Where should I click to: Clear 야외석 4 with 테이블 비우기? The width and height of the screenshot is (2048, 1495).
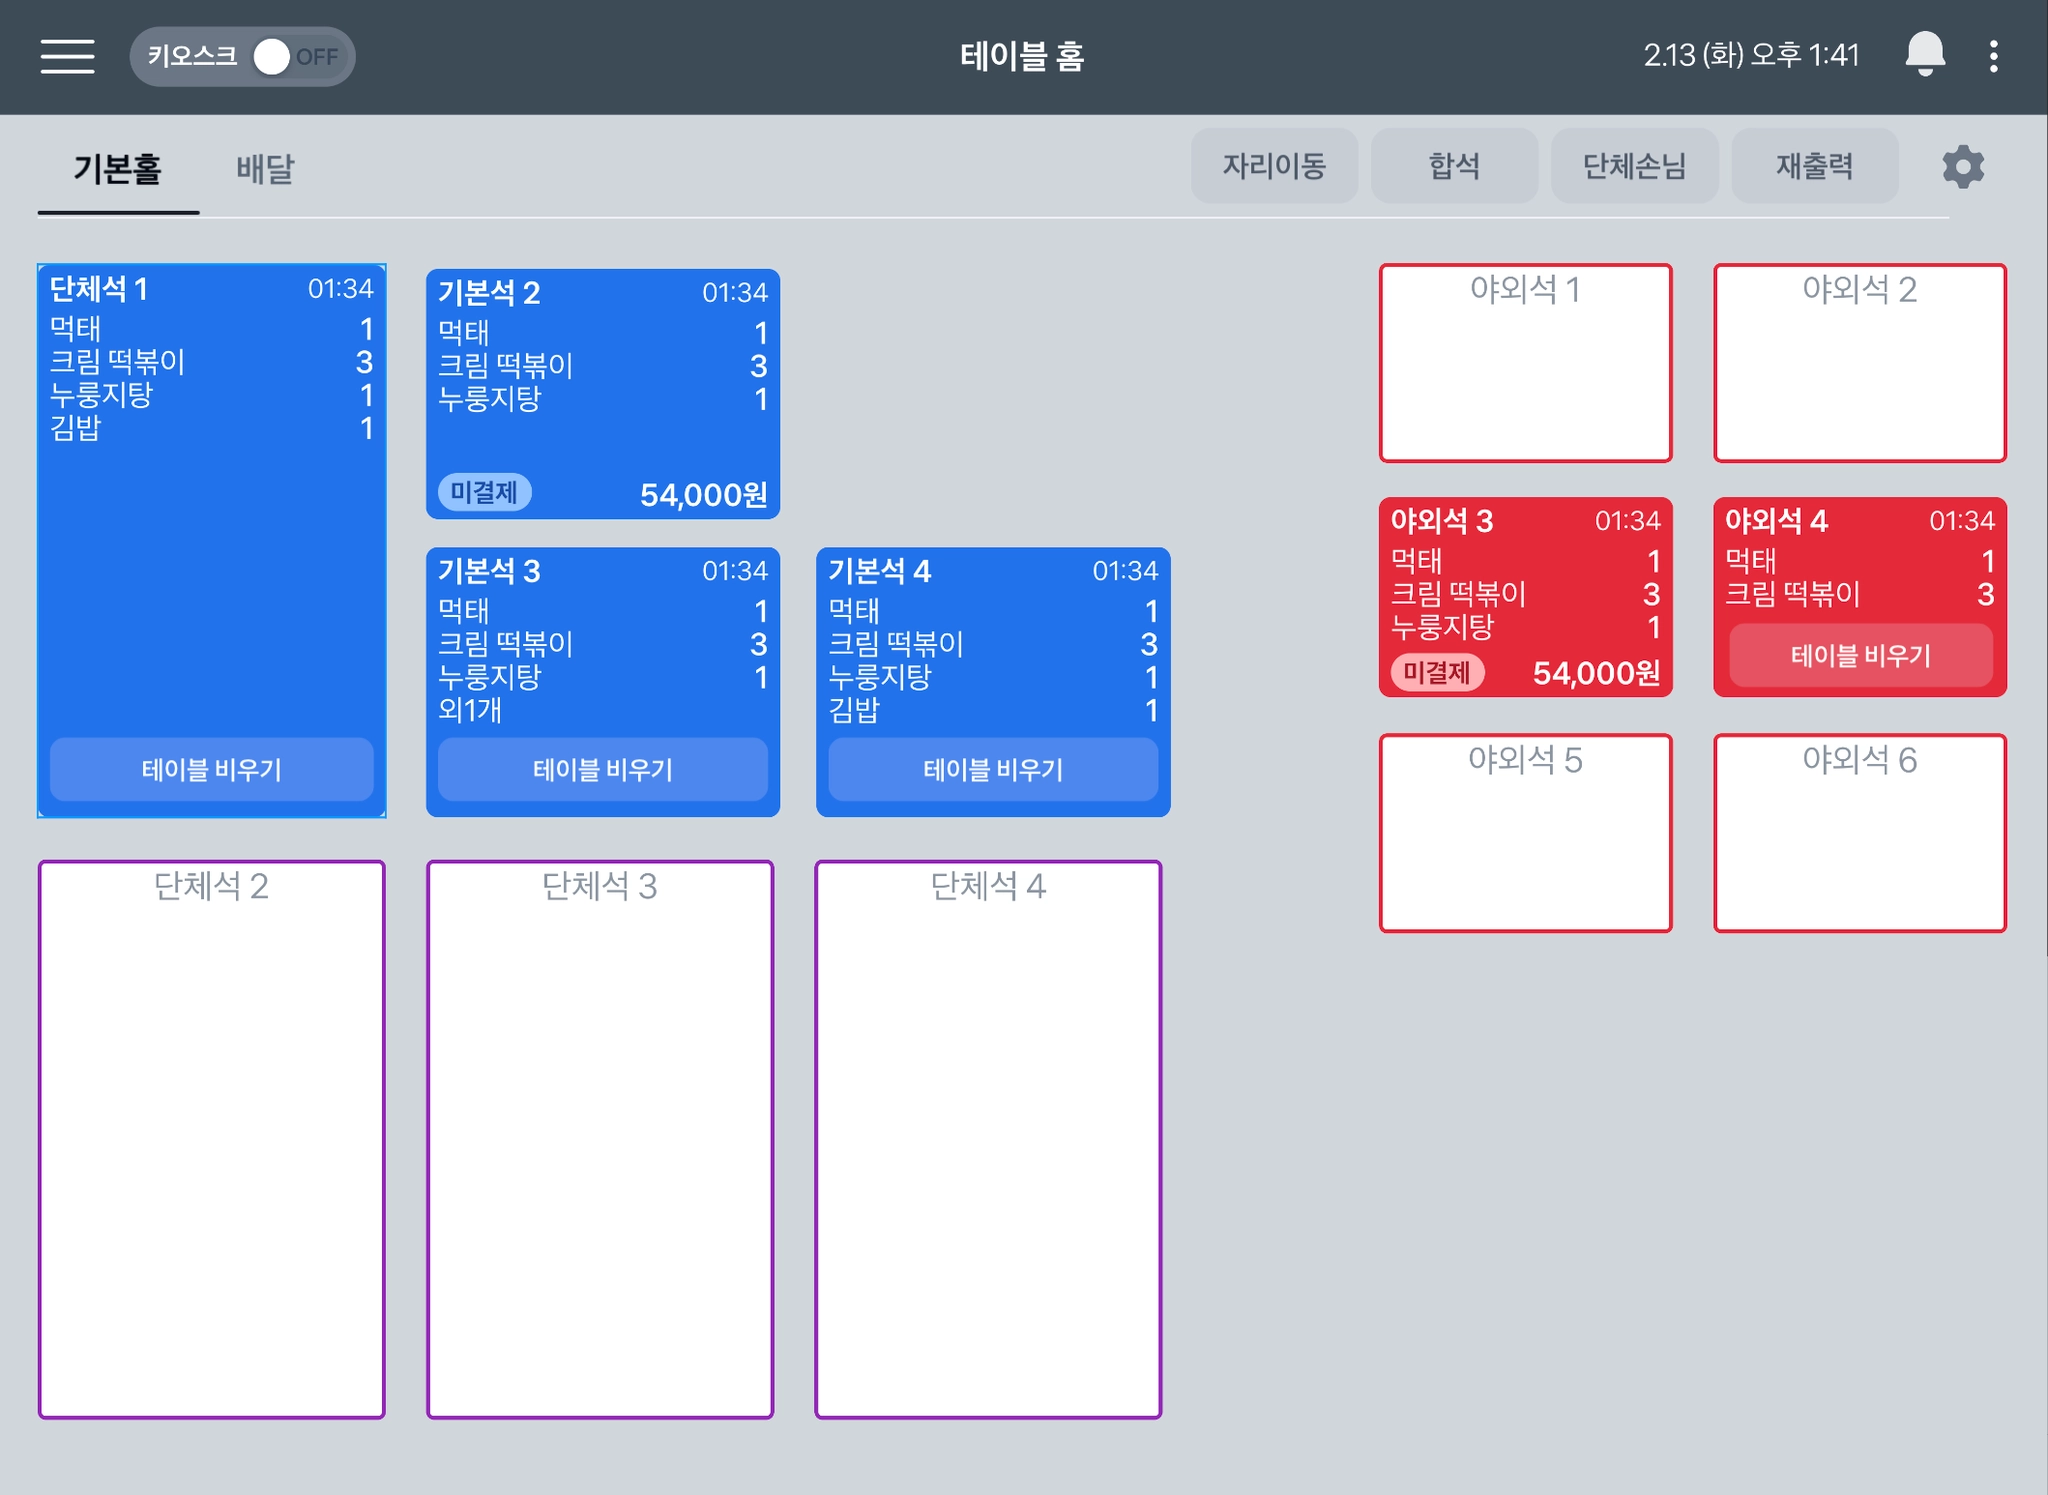[1859, 656]
